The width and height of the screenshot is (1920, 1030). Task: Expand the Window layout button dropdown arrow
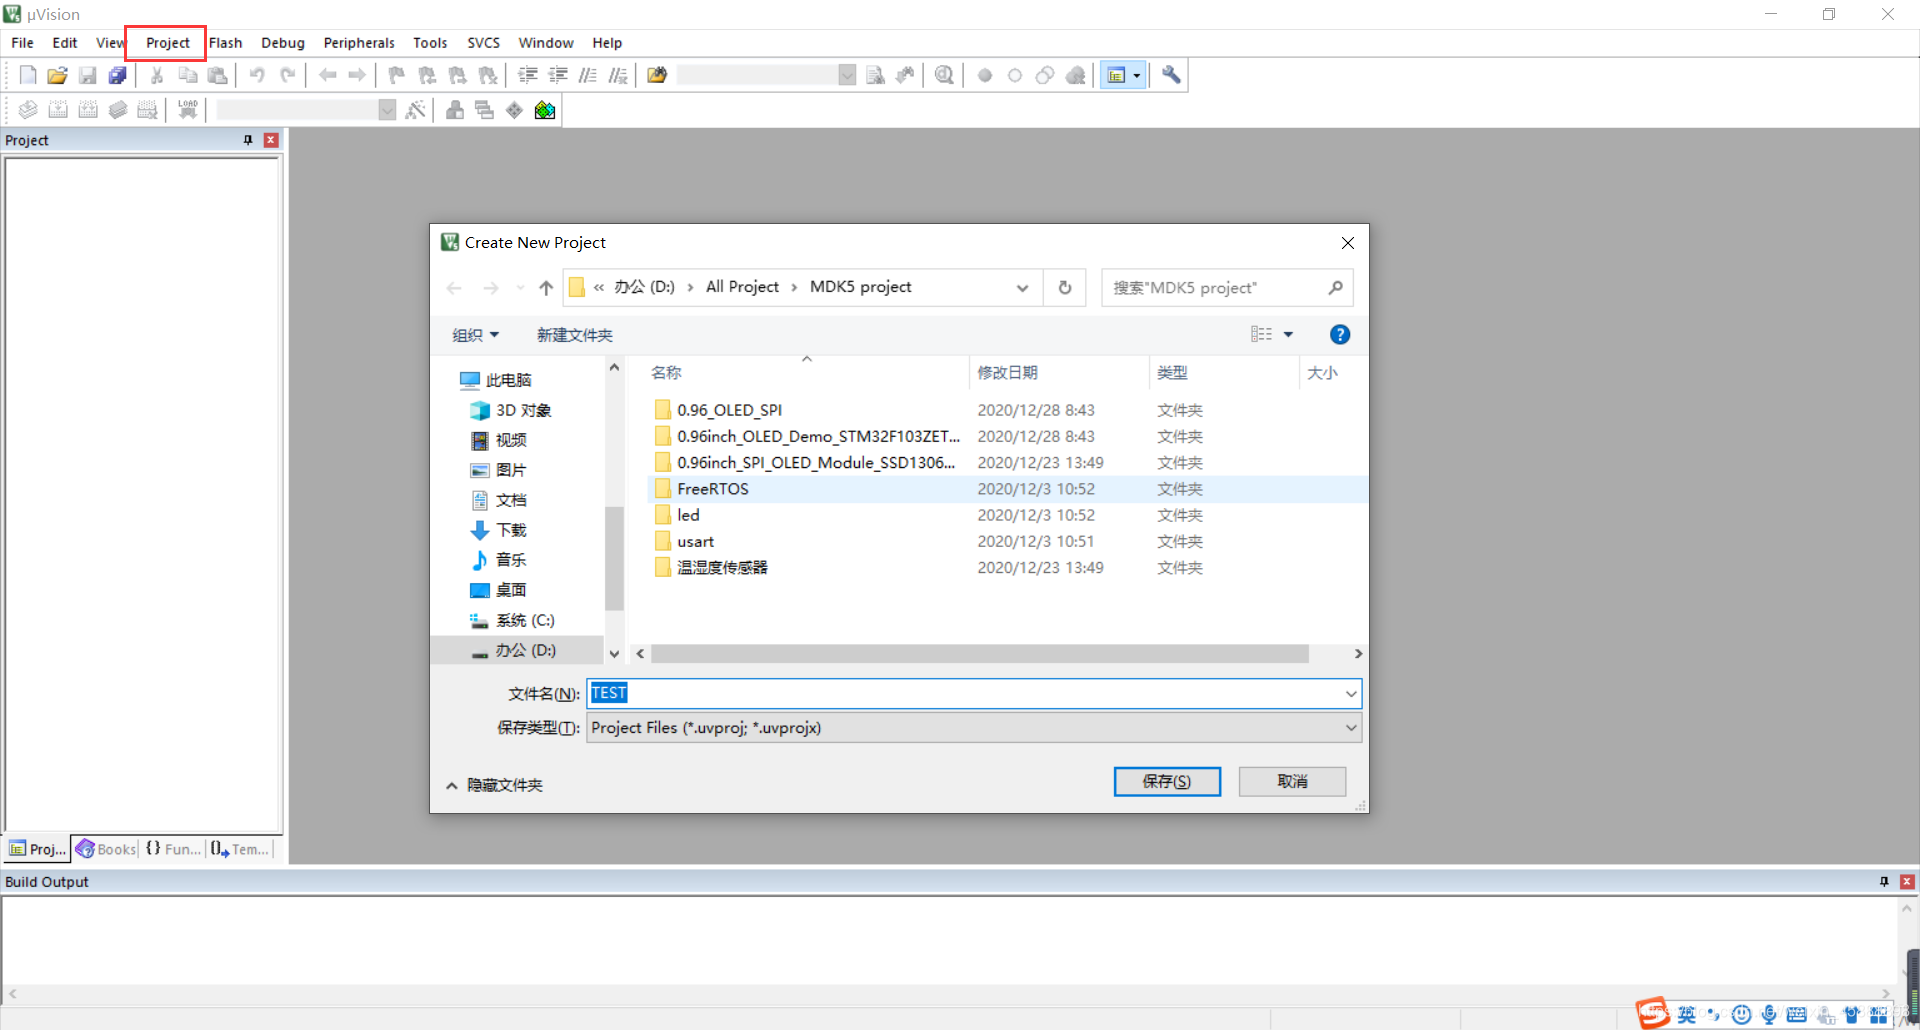click(x=1137, y=75)
